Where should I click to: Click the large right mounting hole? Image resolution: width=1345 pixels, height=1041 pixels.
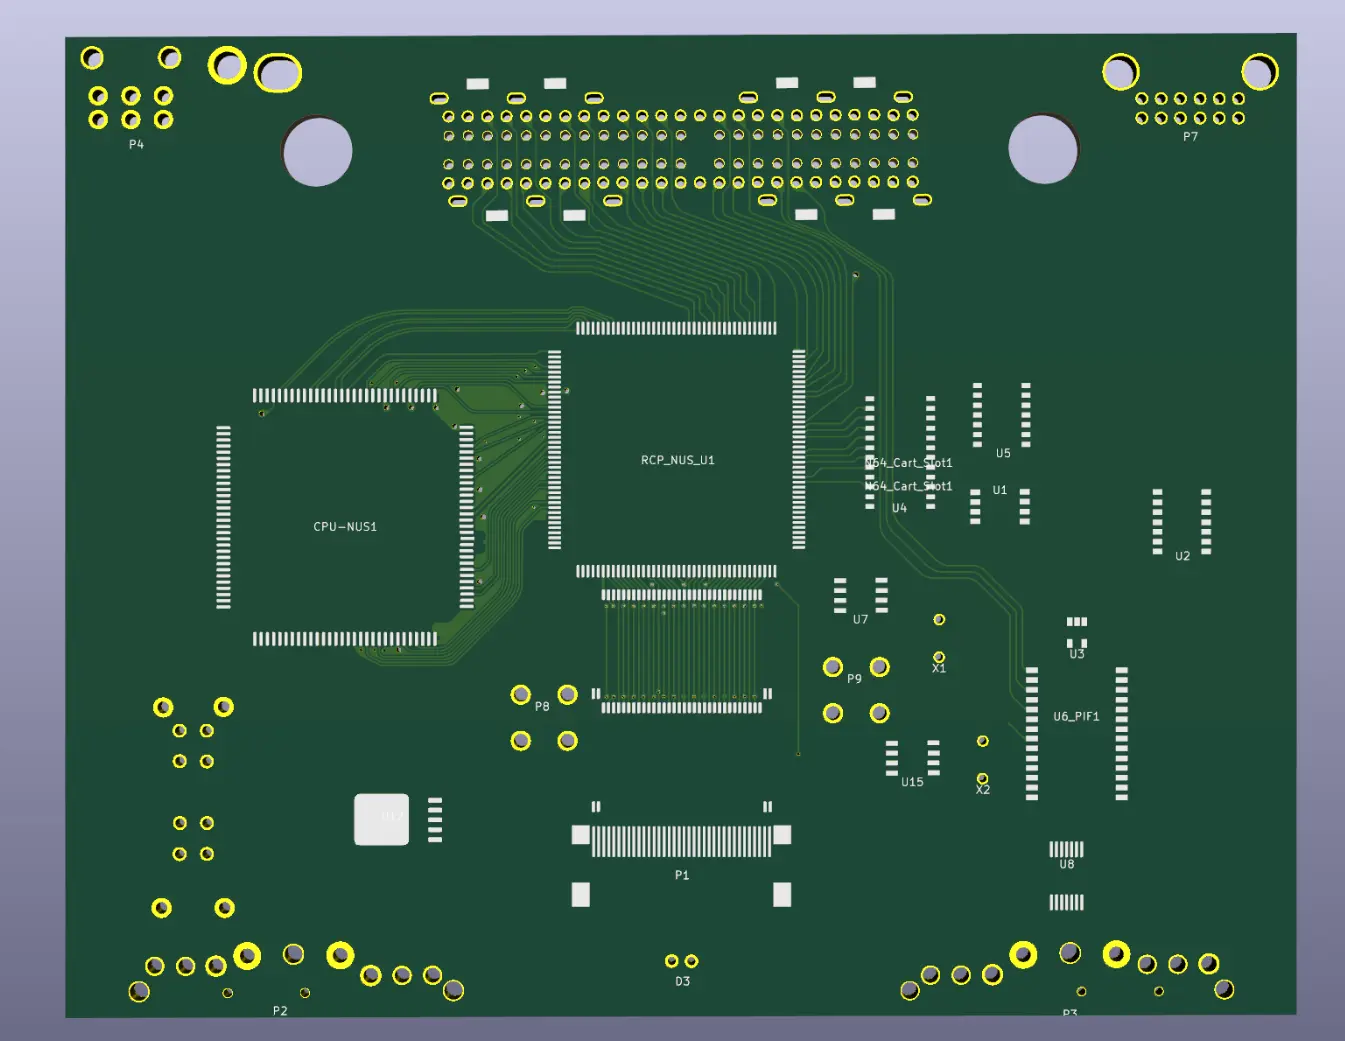coord(1043,149)
